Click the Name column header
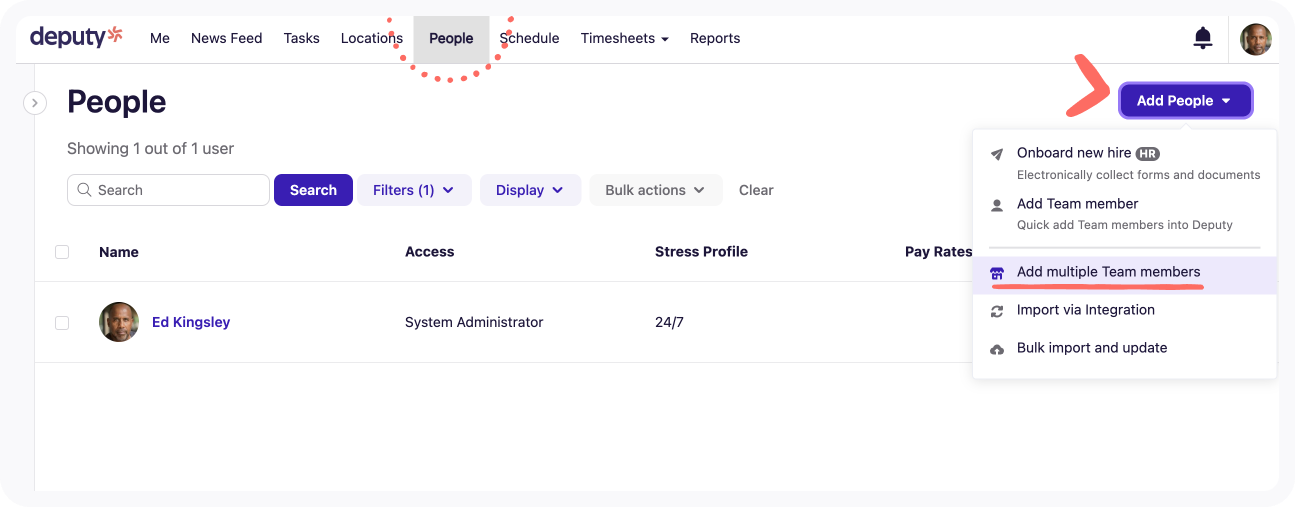The height and width of the screenshot is (507, 1295). [119, 252]
